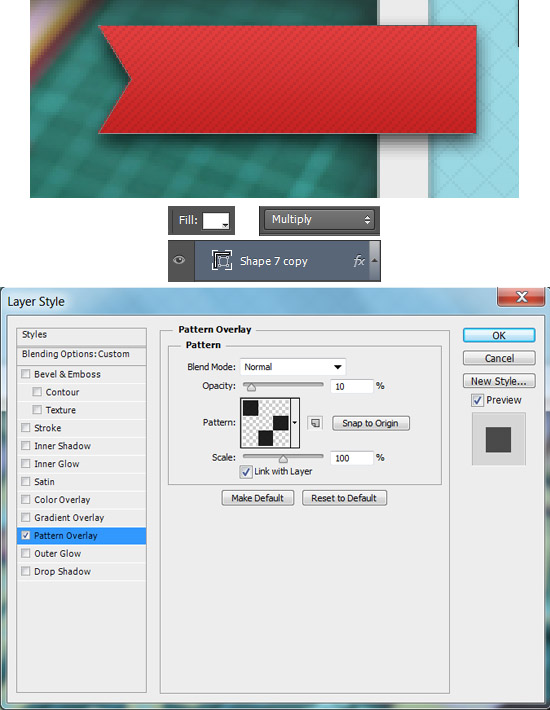Viewport: 550px width, 710px height.
Task: Click the fx icon on Shape 7 copy layer
Action: [359, 261]
